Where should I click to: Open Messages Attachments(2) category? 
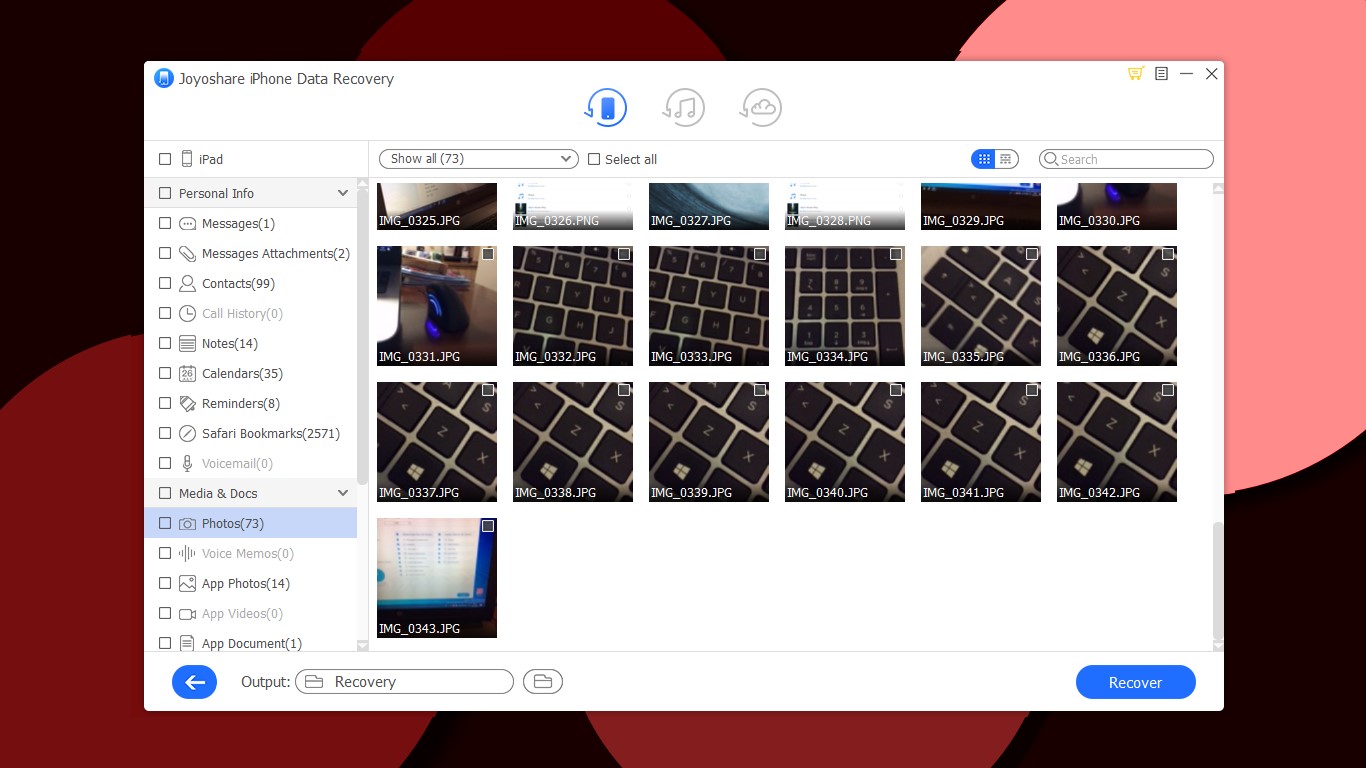pos(276,254)
